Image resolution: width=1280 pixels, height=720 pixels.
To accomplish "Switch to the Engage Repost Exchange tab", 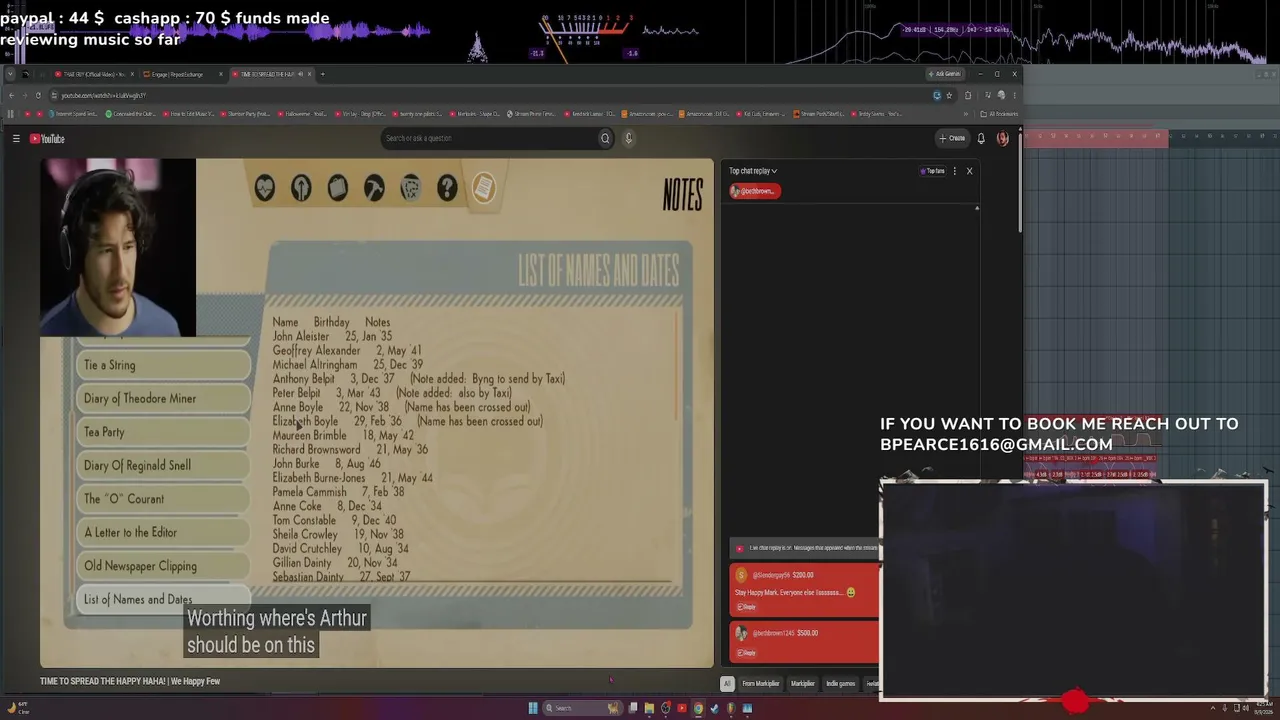I will click(x=184, y=74).
